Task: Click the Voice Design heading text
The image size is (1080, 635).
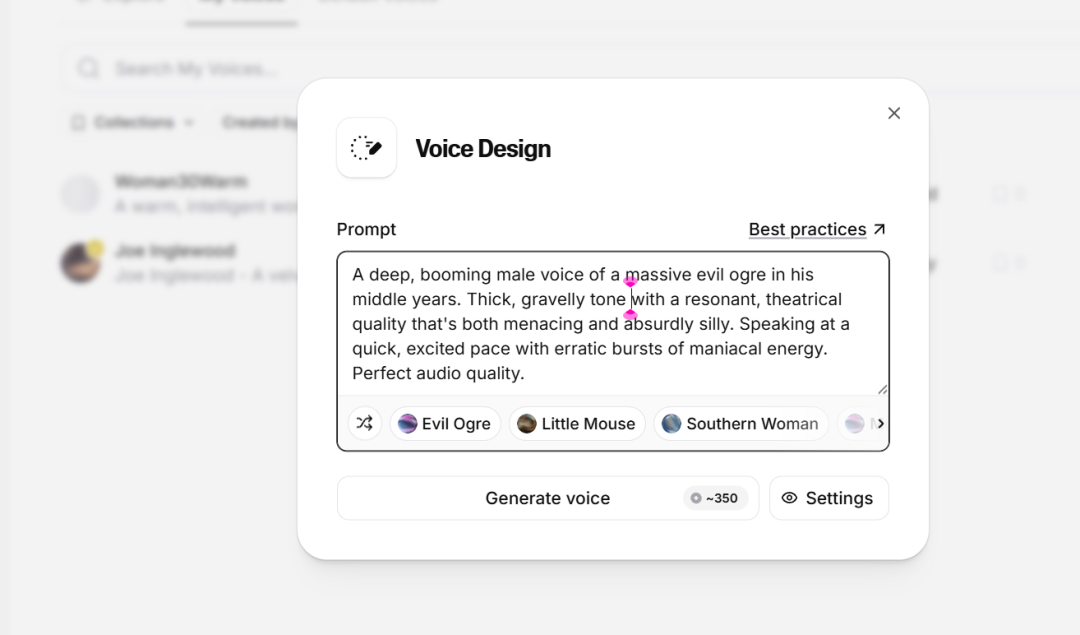Action: pos(483,149)
